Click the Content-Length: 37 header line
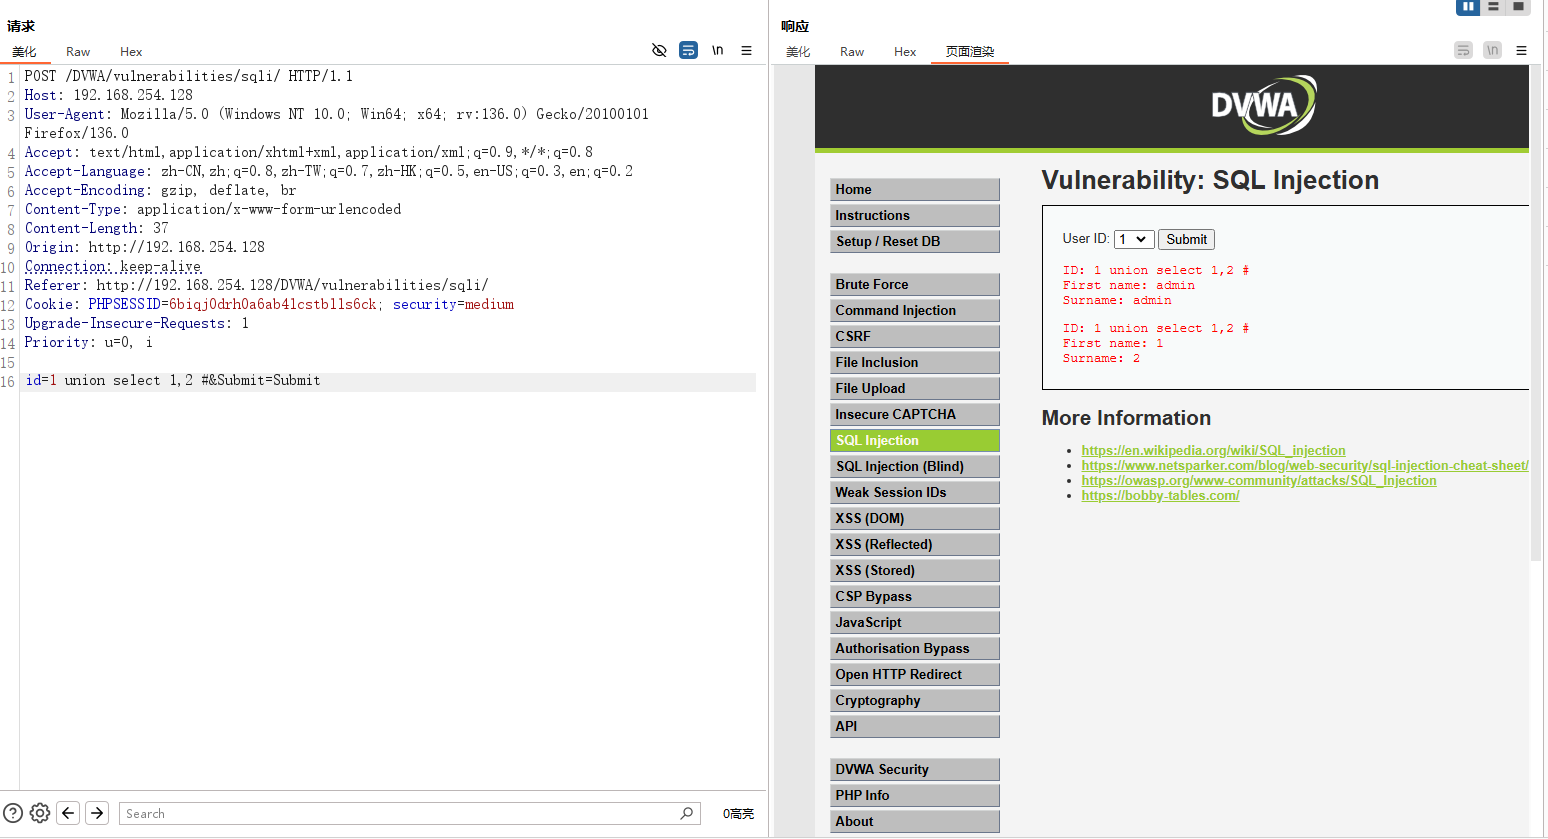 tap(96, 228)
